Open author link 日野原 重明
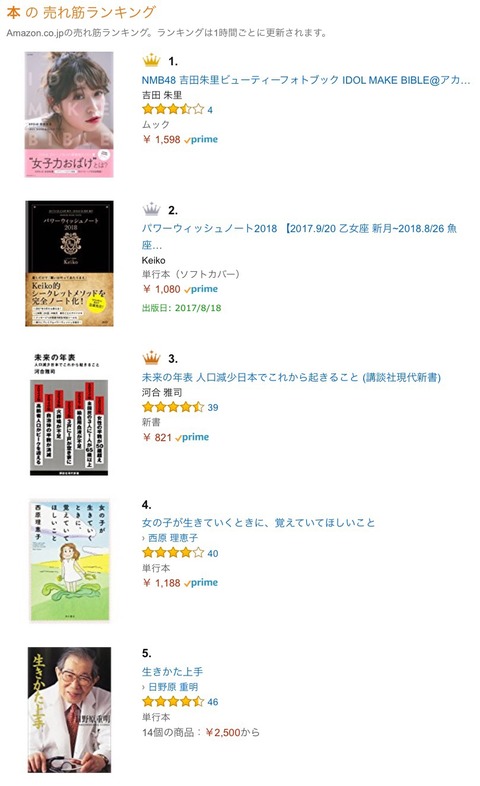The height and width of the screenshot is (786, 480). [x=173, y=687]
